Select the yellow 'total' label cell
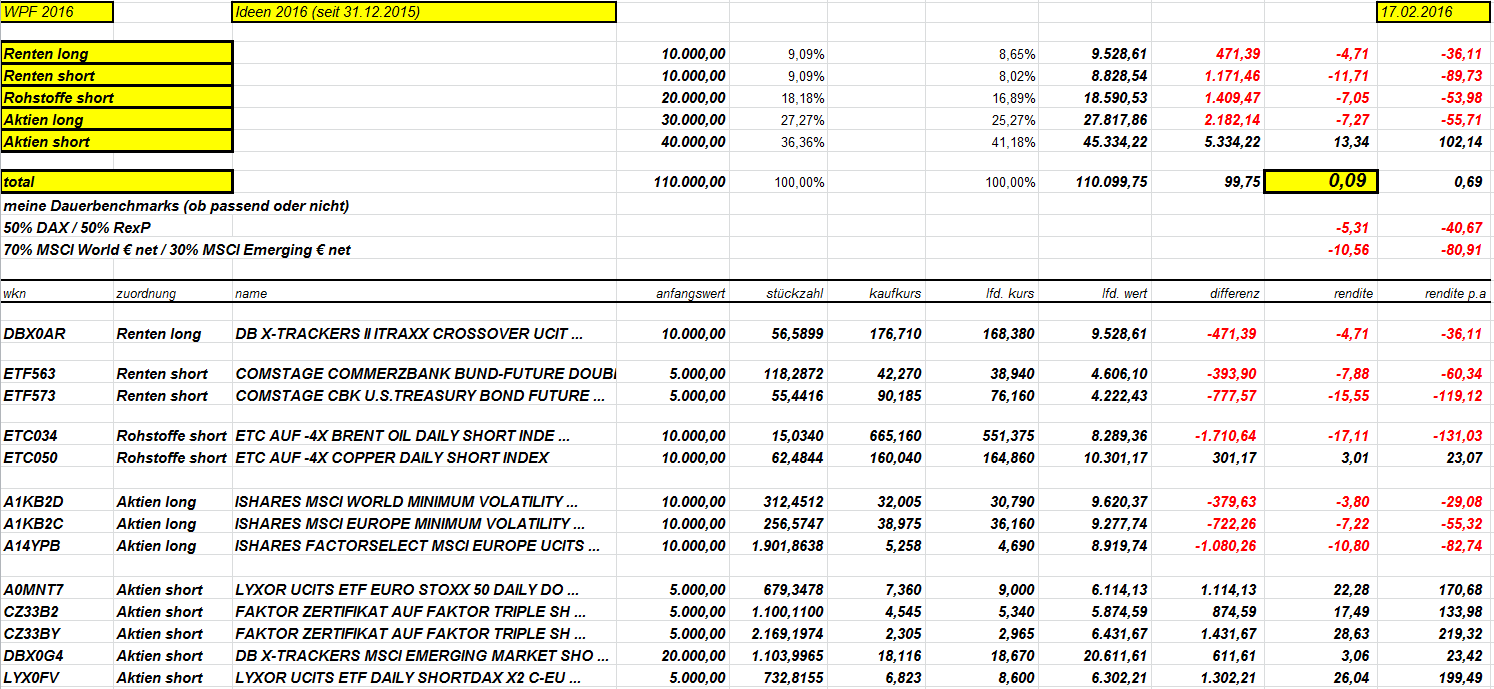The image size is (1494, 689). click(116, 182)
